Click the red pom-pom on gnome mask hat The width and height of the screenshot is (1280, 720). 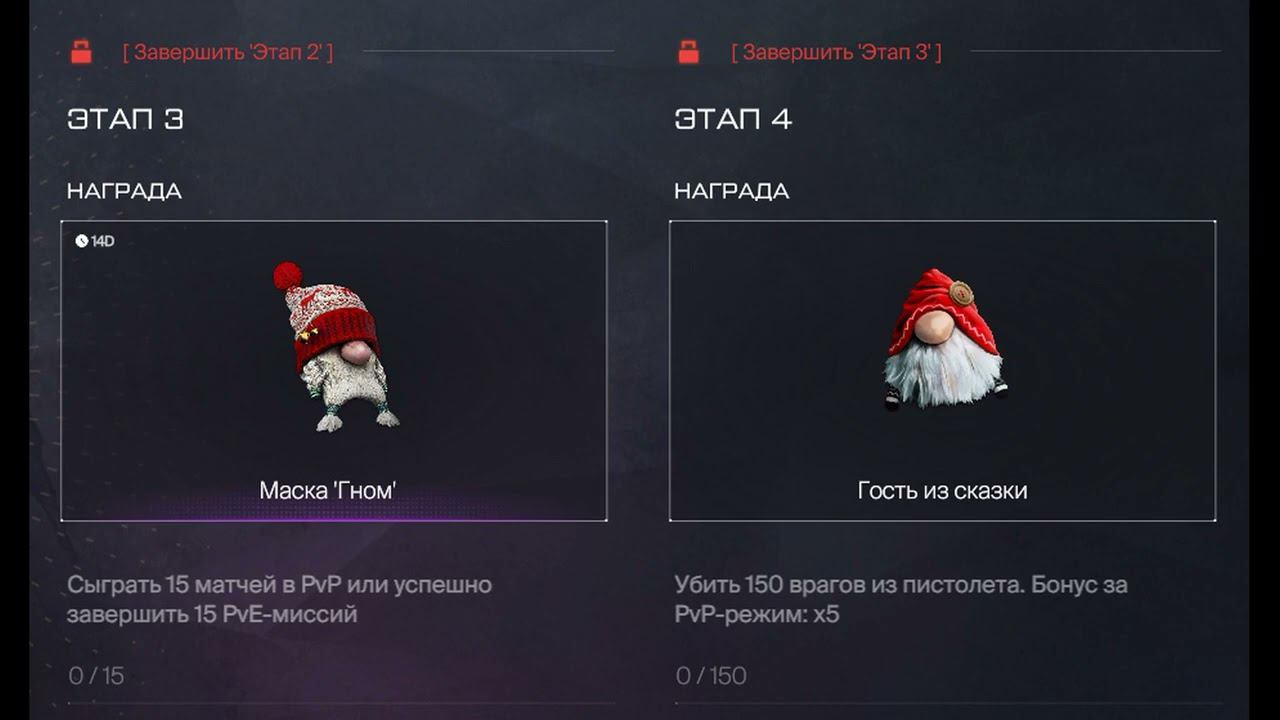point(288,275)
